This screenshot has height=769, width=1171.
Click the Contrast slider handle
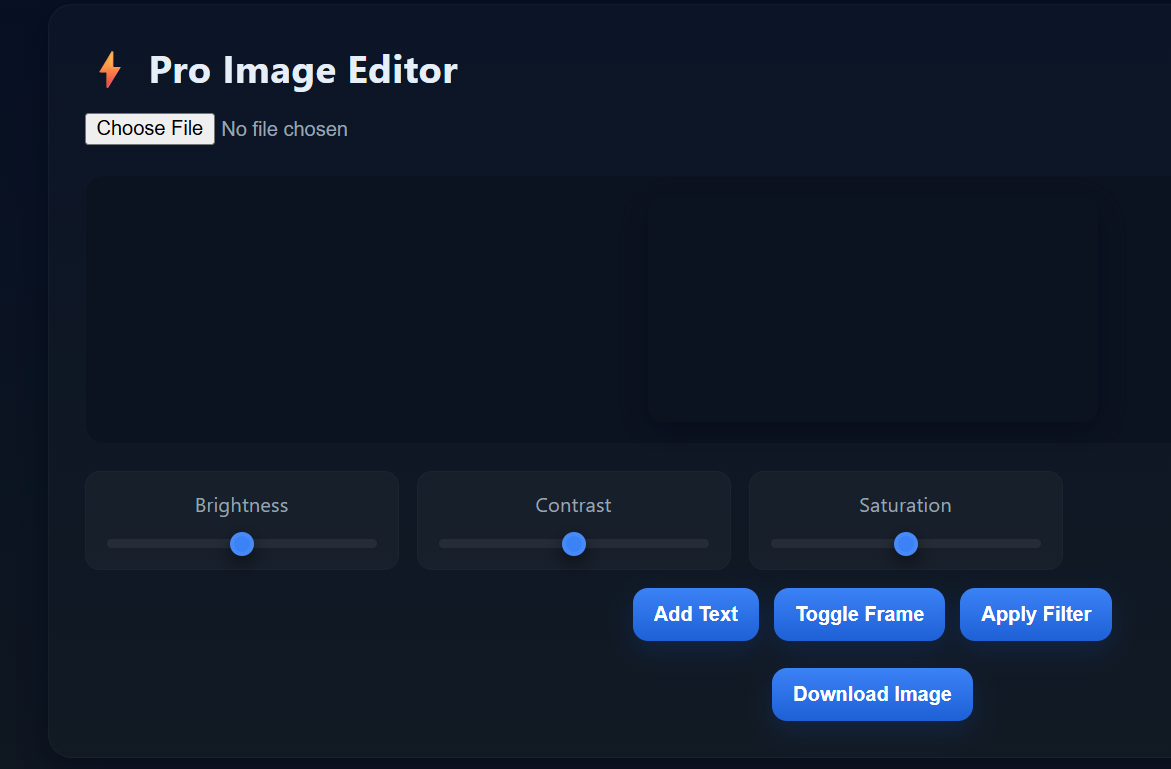click(x=574, y=544)
